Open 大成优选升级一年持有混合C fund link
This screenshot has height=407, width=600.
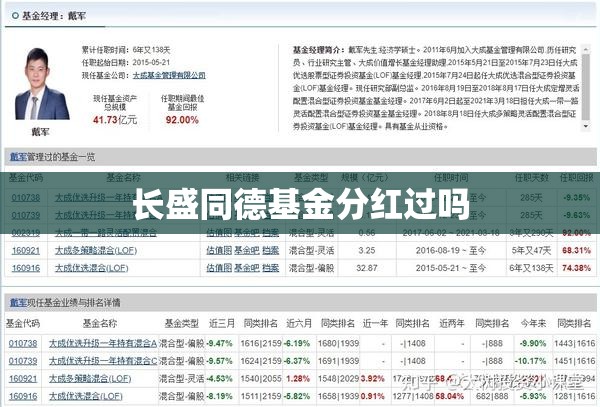103,361
